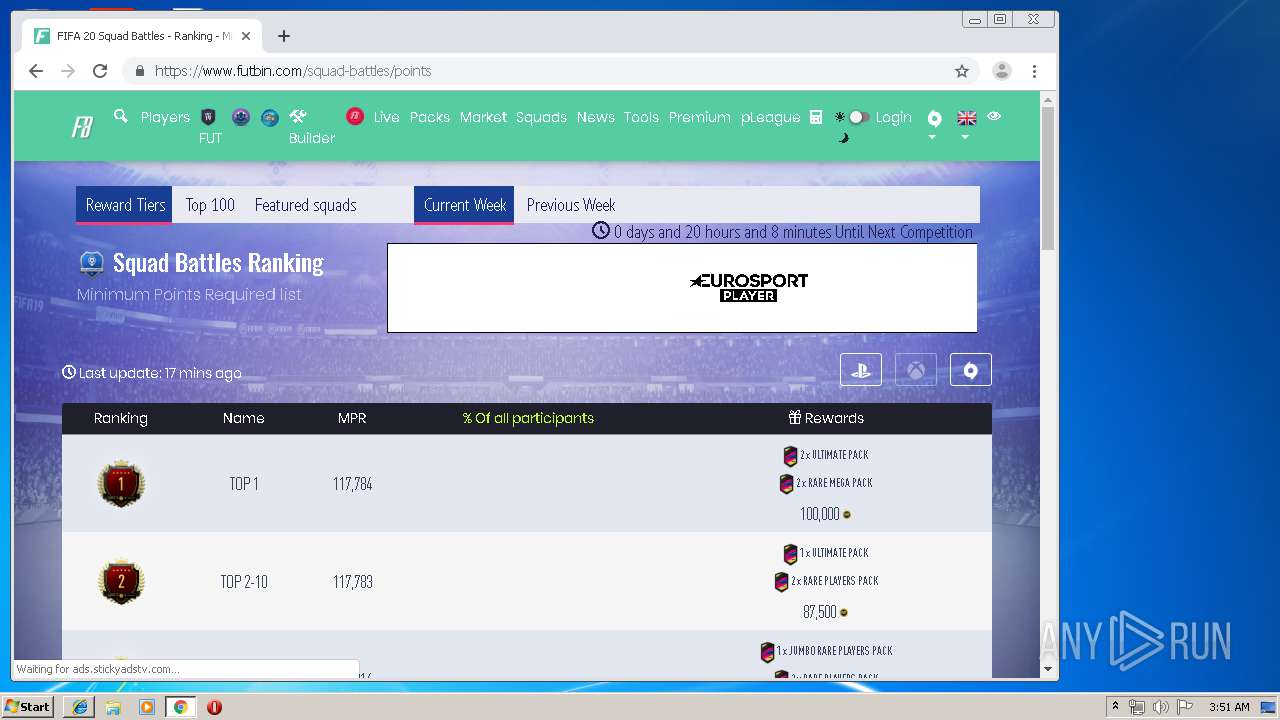
Task: Click the Rewards gift icon header
Action: click(x=795, y=418)
